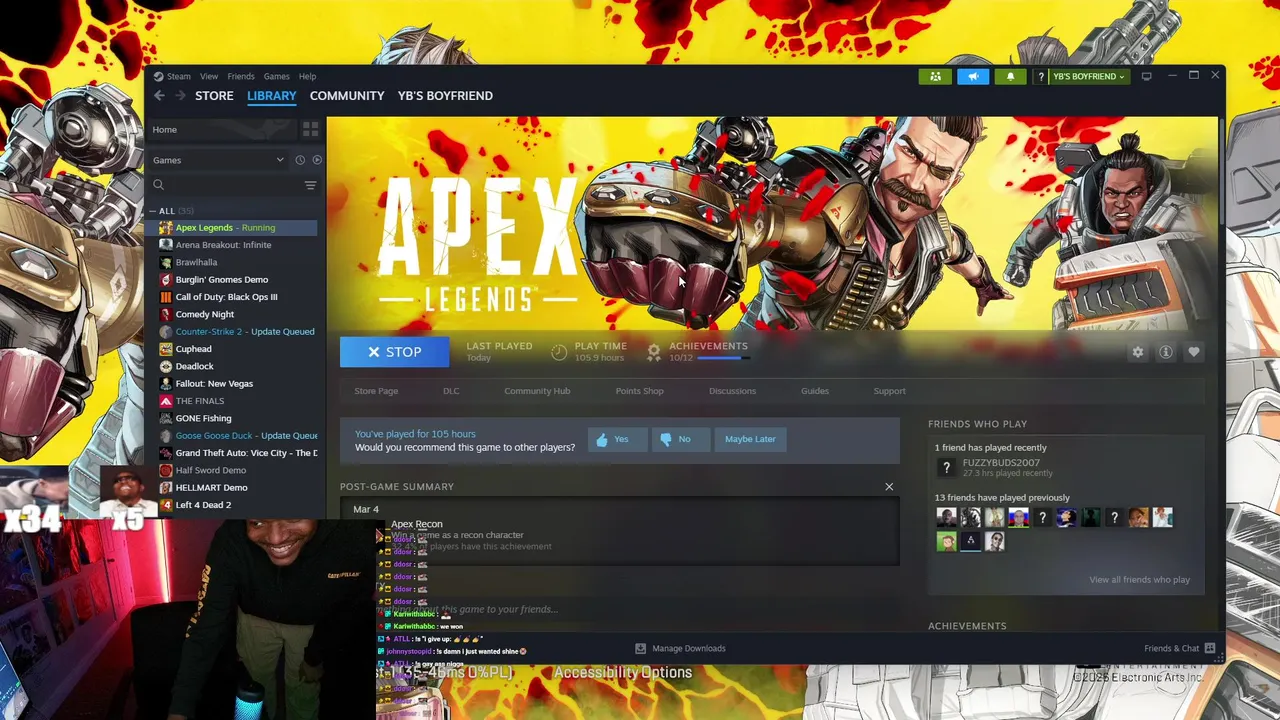The width and height of the screenshot is (1280, 720).
Task: Click the library search field
Action: coord(225,185)
